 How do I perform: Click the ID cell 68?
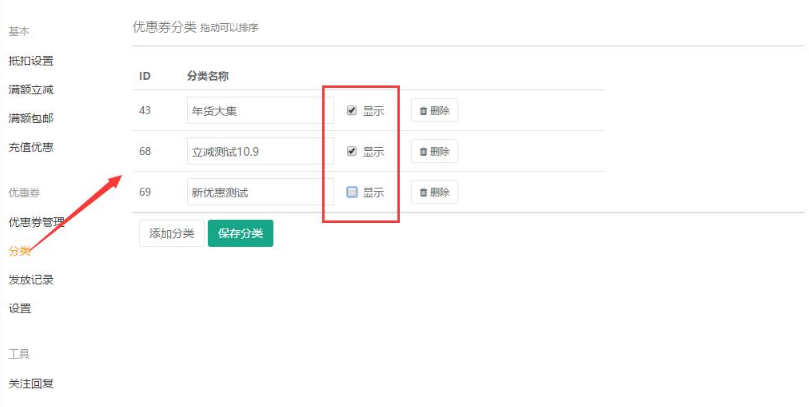[145, 151]
